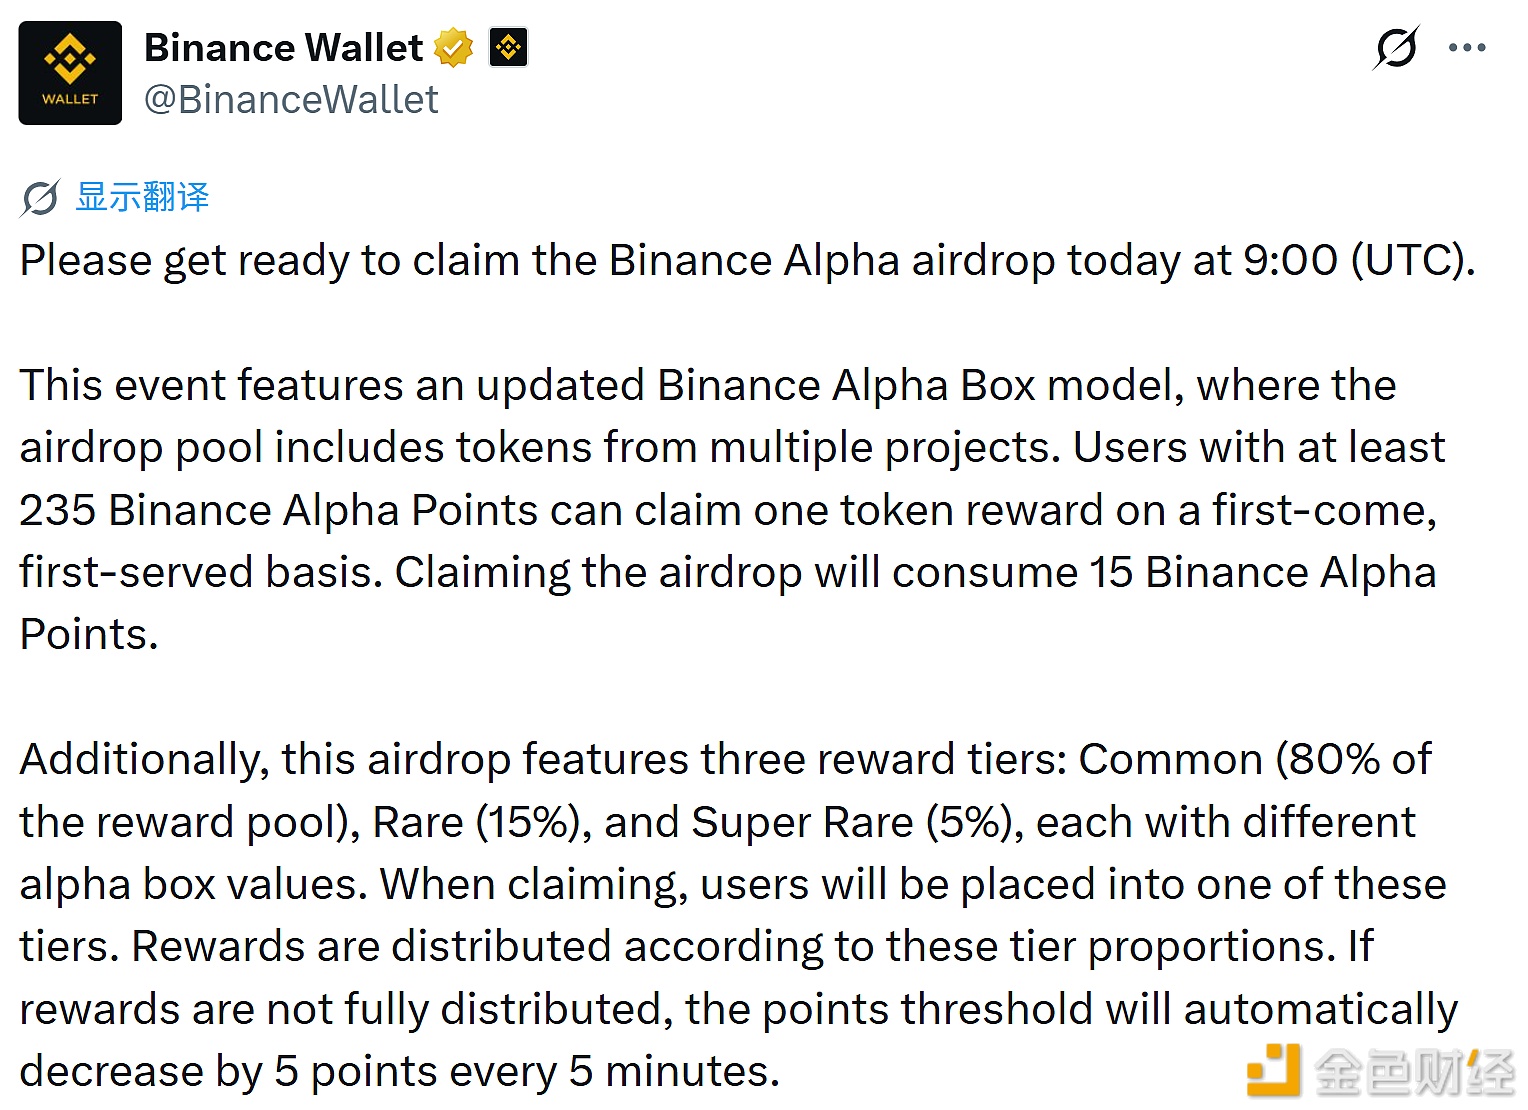The image size is (1528, 1110).
Task: Click the 显示翻译 translate link
Action: 142,198
